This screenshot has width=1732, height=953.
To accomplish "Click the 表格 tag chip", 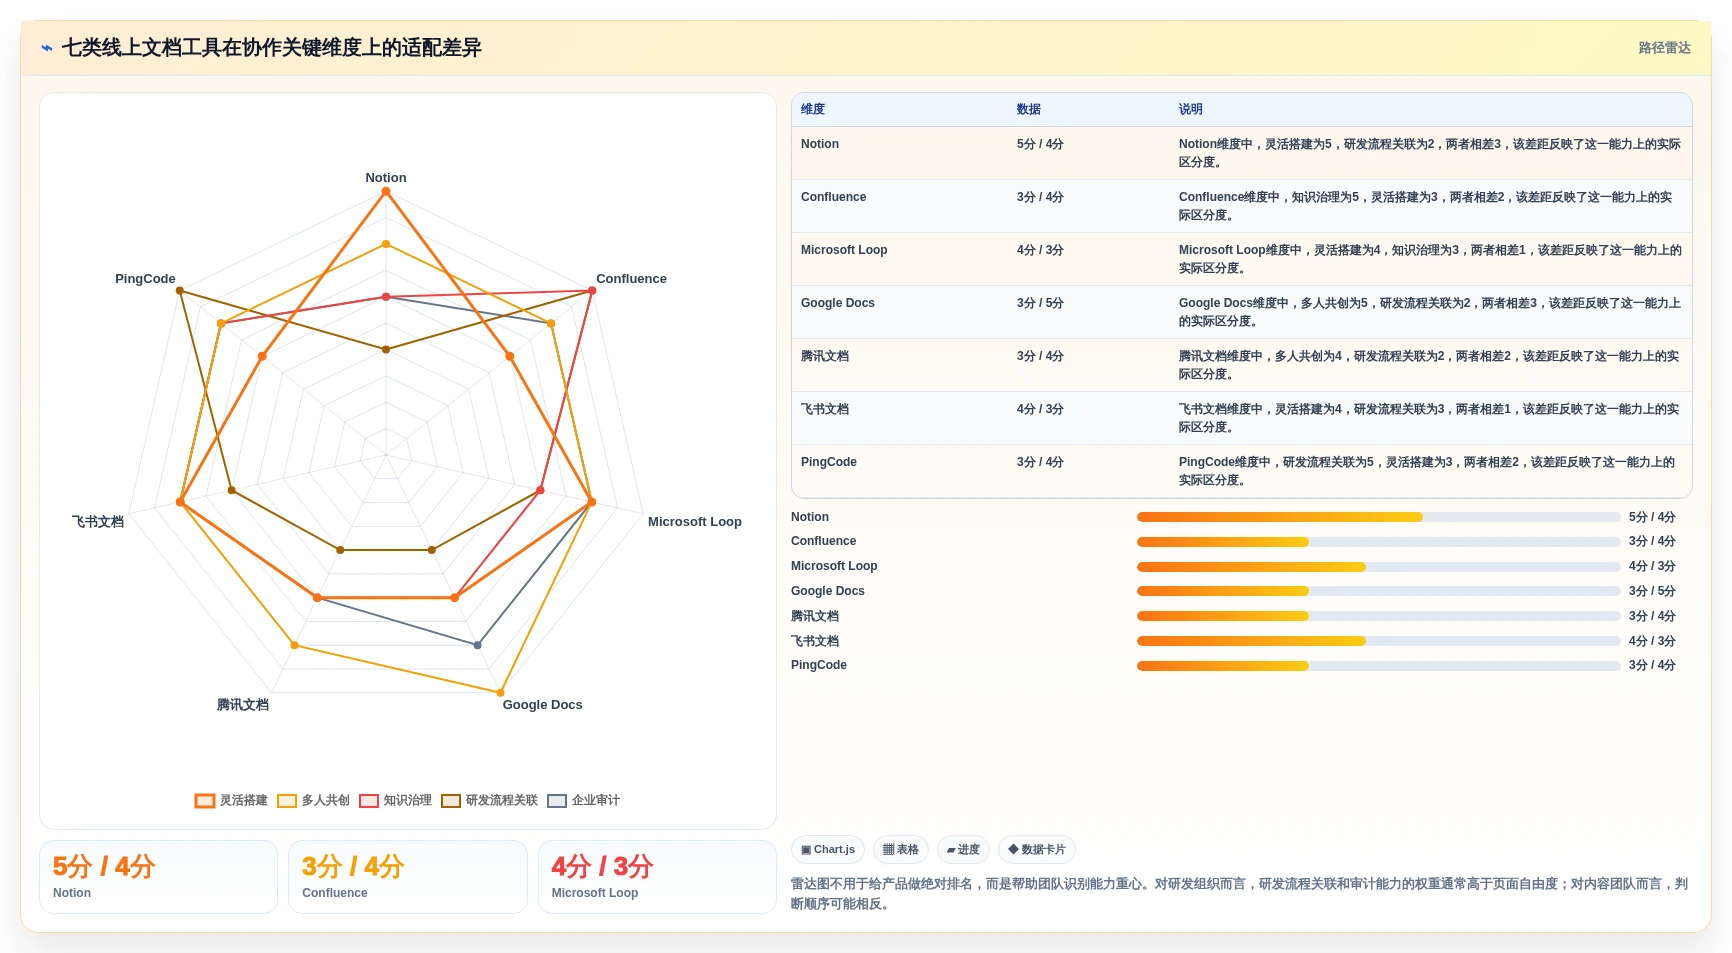I will [x=901, y=850].
